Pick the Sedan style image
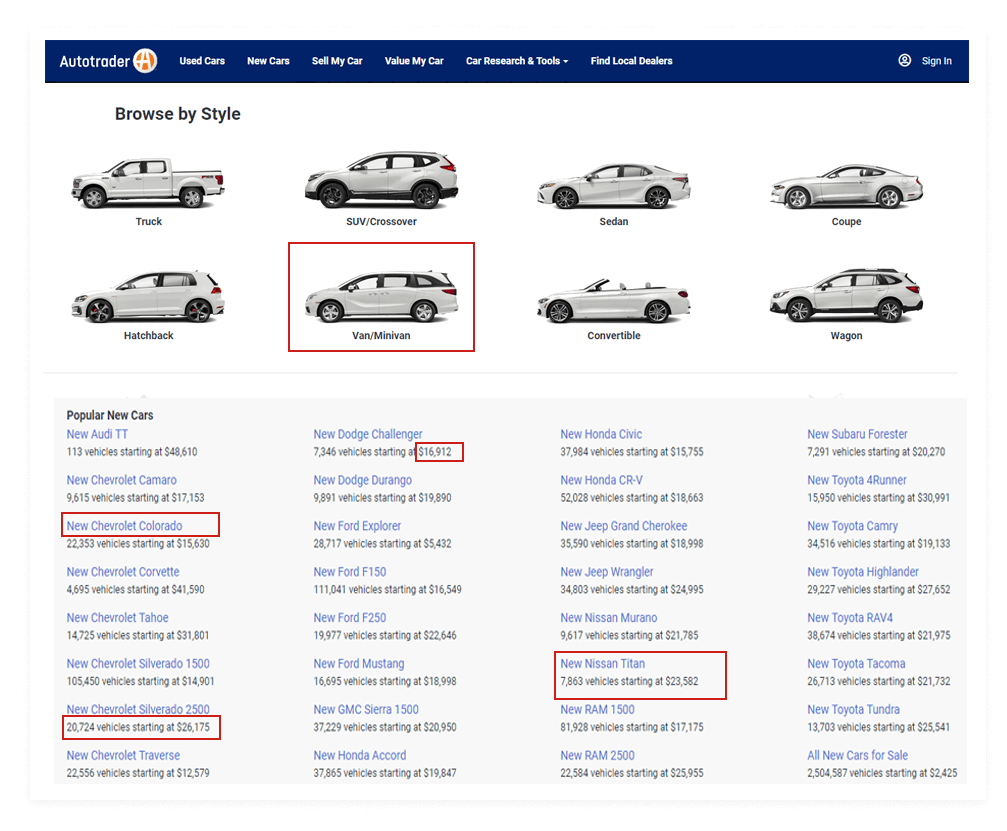This screenshot has height=831, width=1007. (613, 185)
